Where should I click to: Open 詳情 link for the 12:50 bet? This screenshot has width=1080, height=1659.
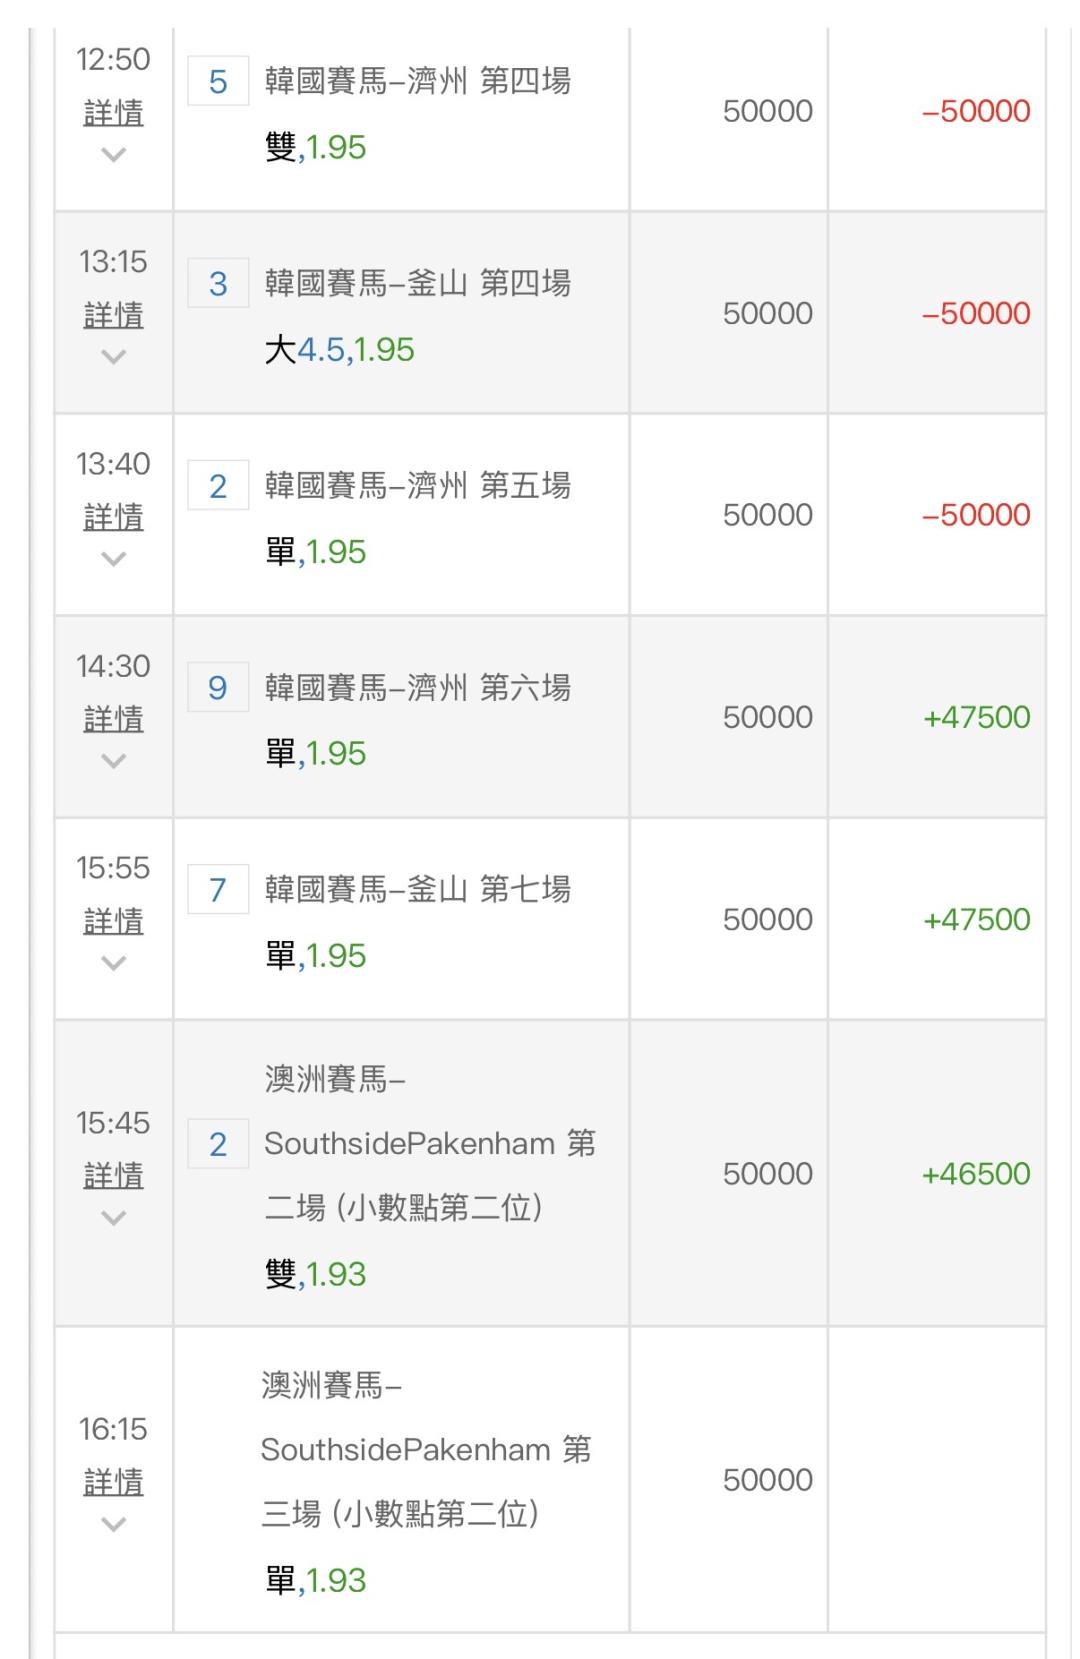coord(113,113)
